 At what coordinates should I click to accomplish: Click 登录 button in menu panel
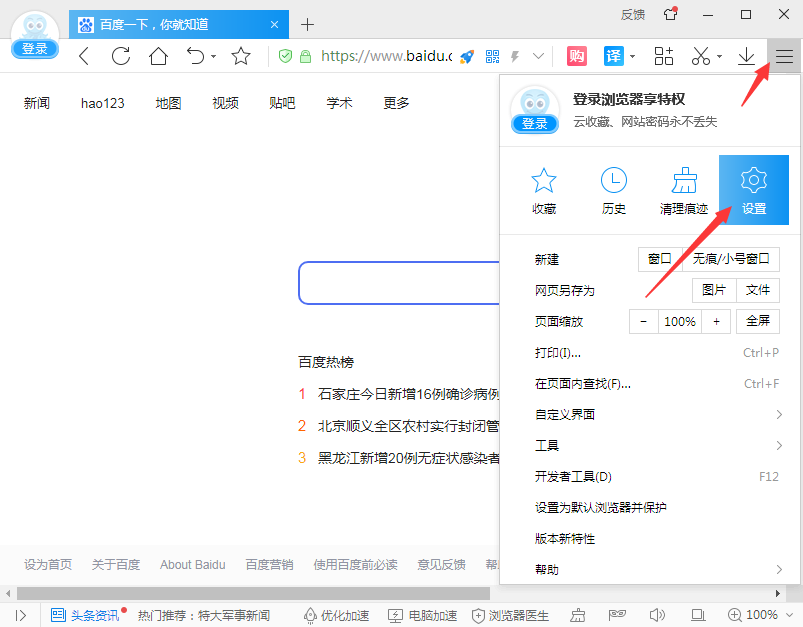tap(535, 123)
